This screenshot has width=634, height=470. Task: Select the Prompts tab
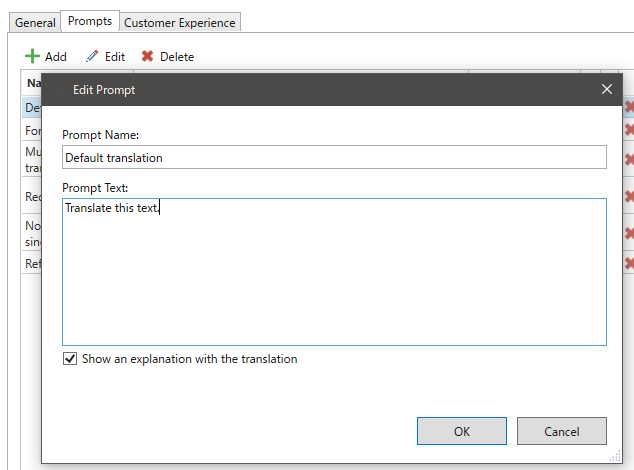(x=89, y=21)
